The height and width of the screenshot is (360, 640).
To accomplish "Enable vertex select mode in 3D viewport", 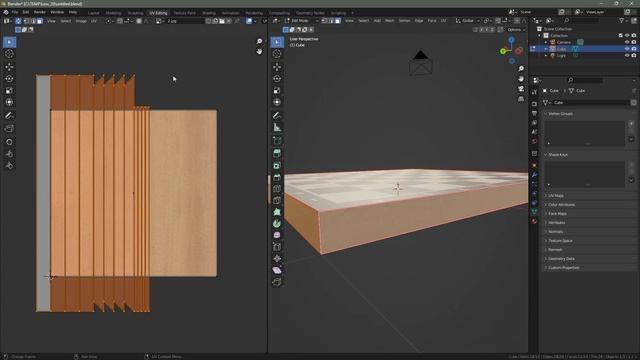I will 324,20.
